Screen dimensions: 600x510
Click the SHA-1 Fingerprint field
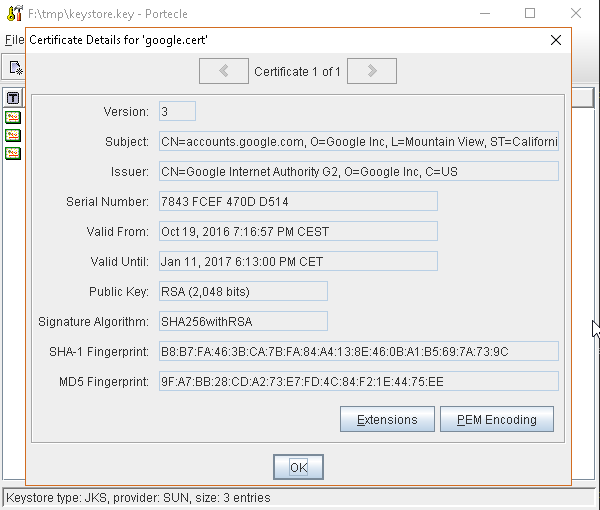coord(358,352)
